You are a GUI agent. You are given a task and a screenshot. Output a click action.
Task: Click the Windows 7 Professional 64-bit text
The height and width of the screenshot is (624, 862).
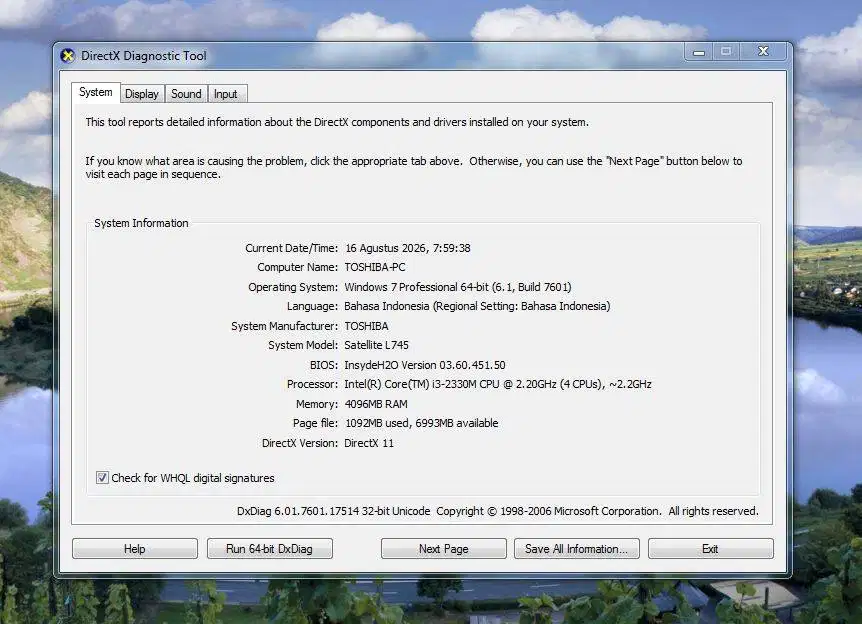457,287
